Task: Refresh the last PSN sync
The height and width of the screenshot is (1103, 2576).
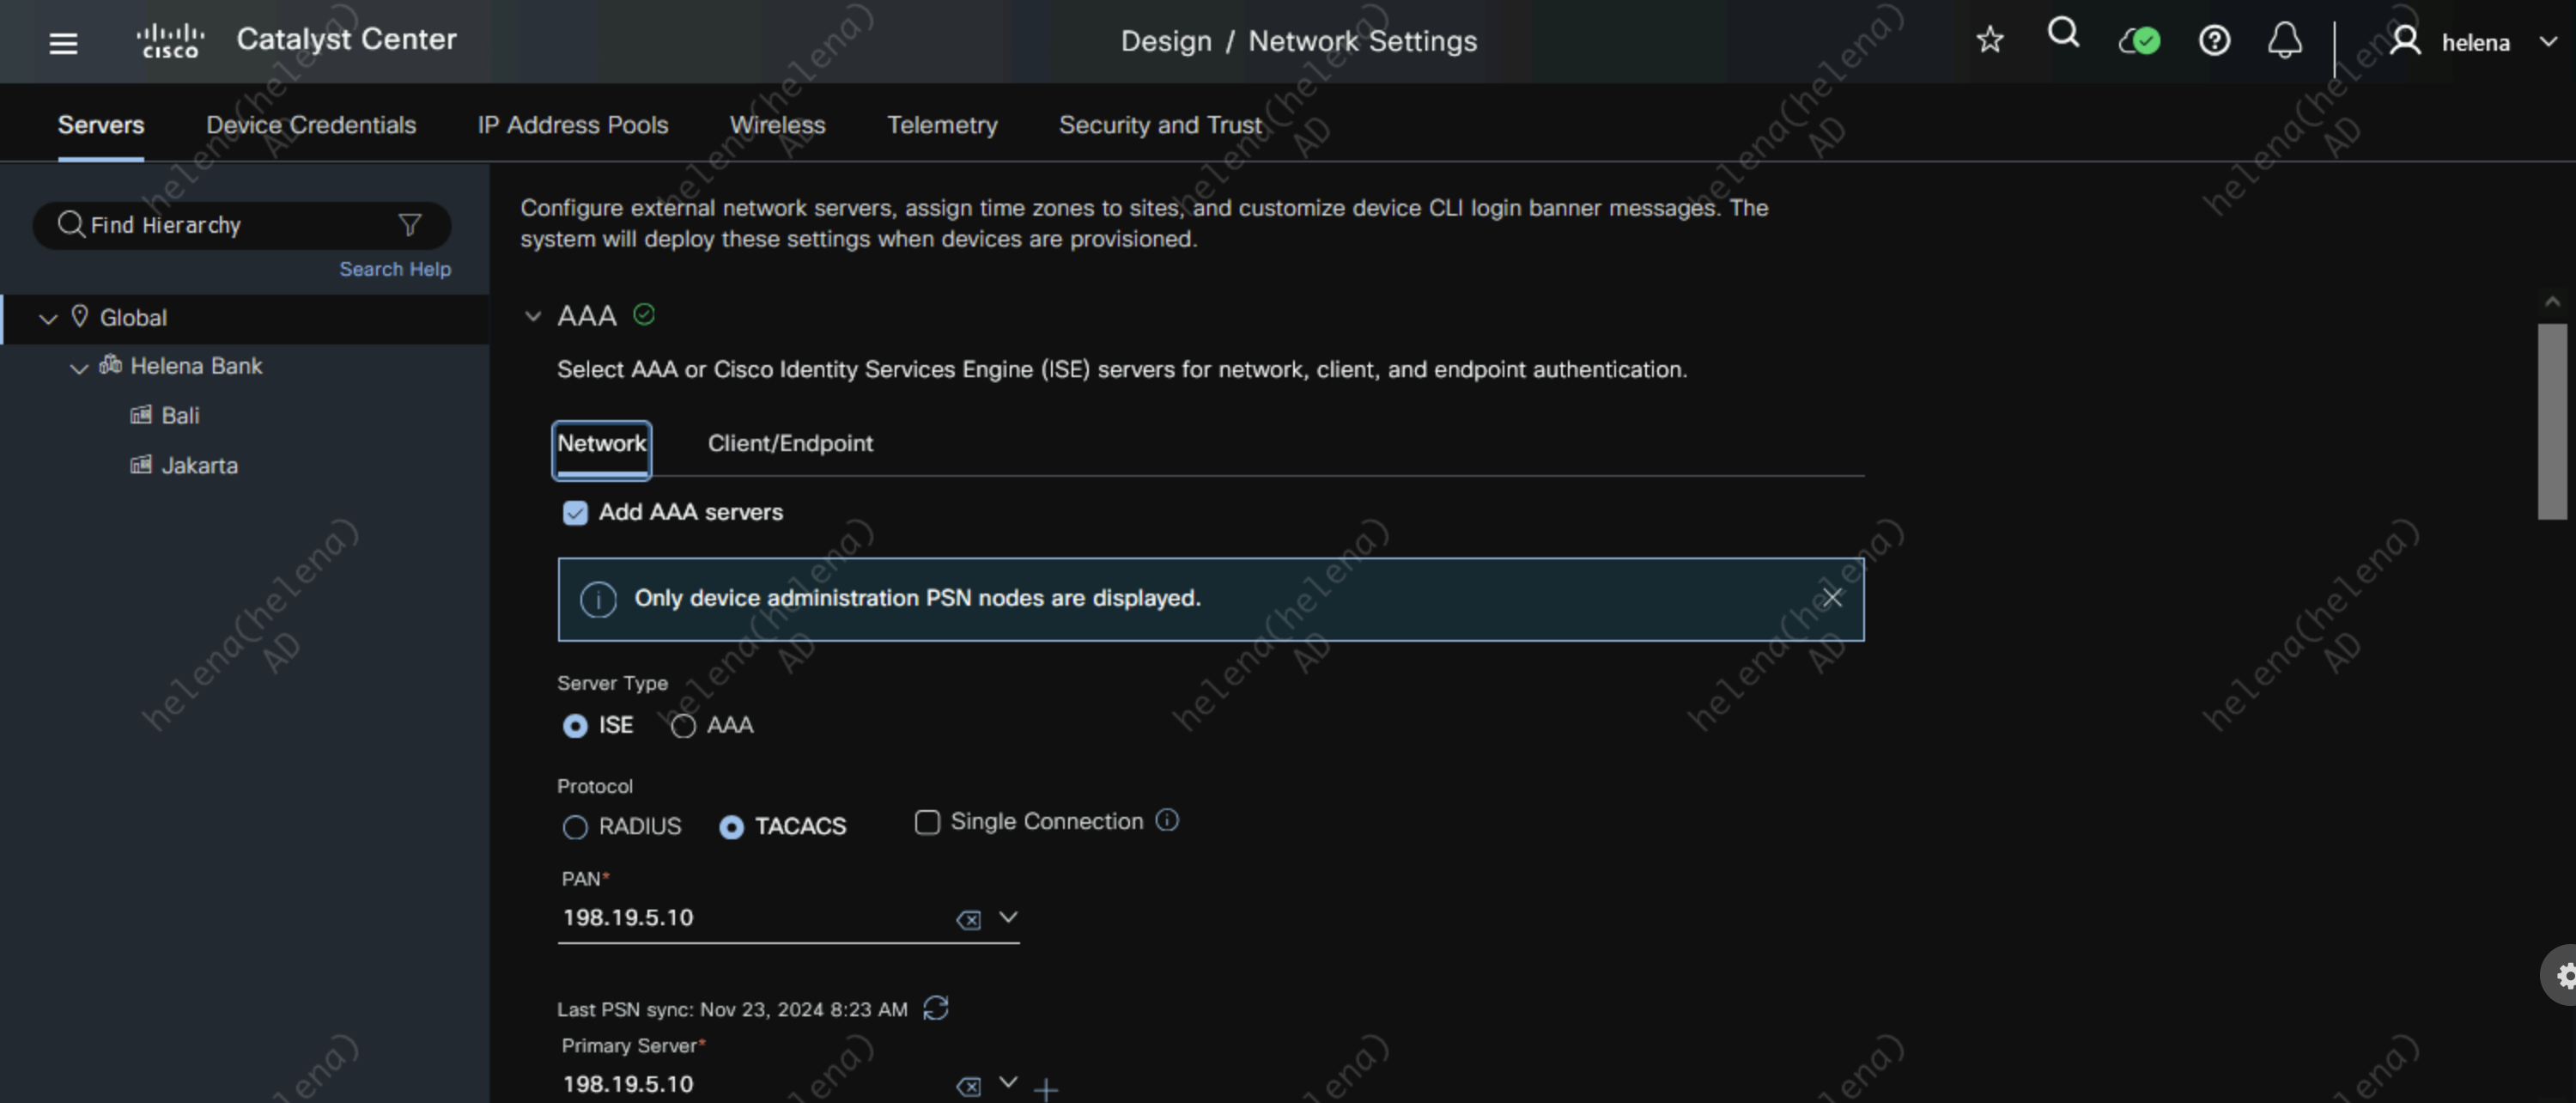Action: point(935,1008)
